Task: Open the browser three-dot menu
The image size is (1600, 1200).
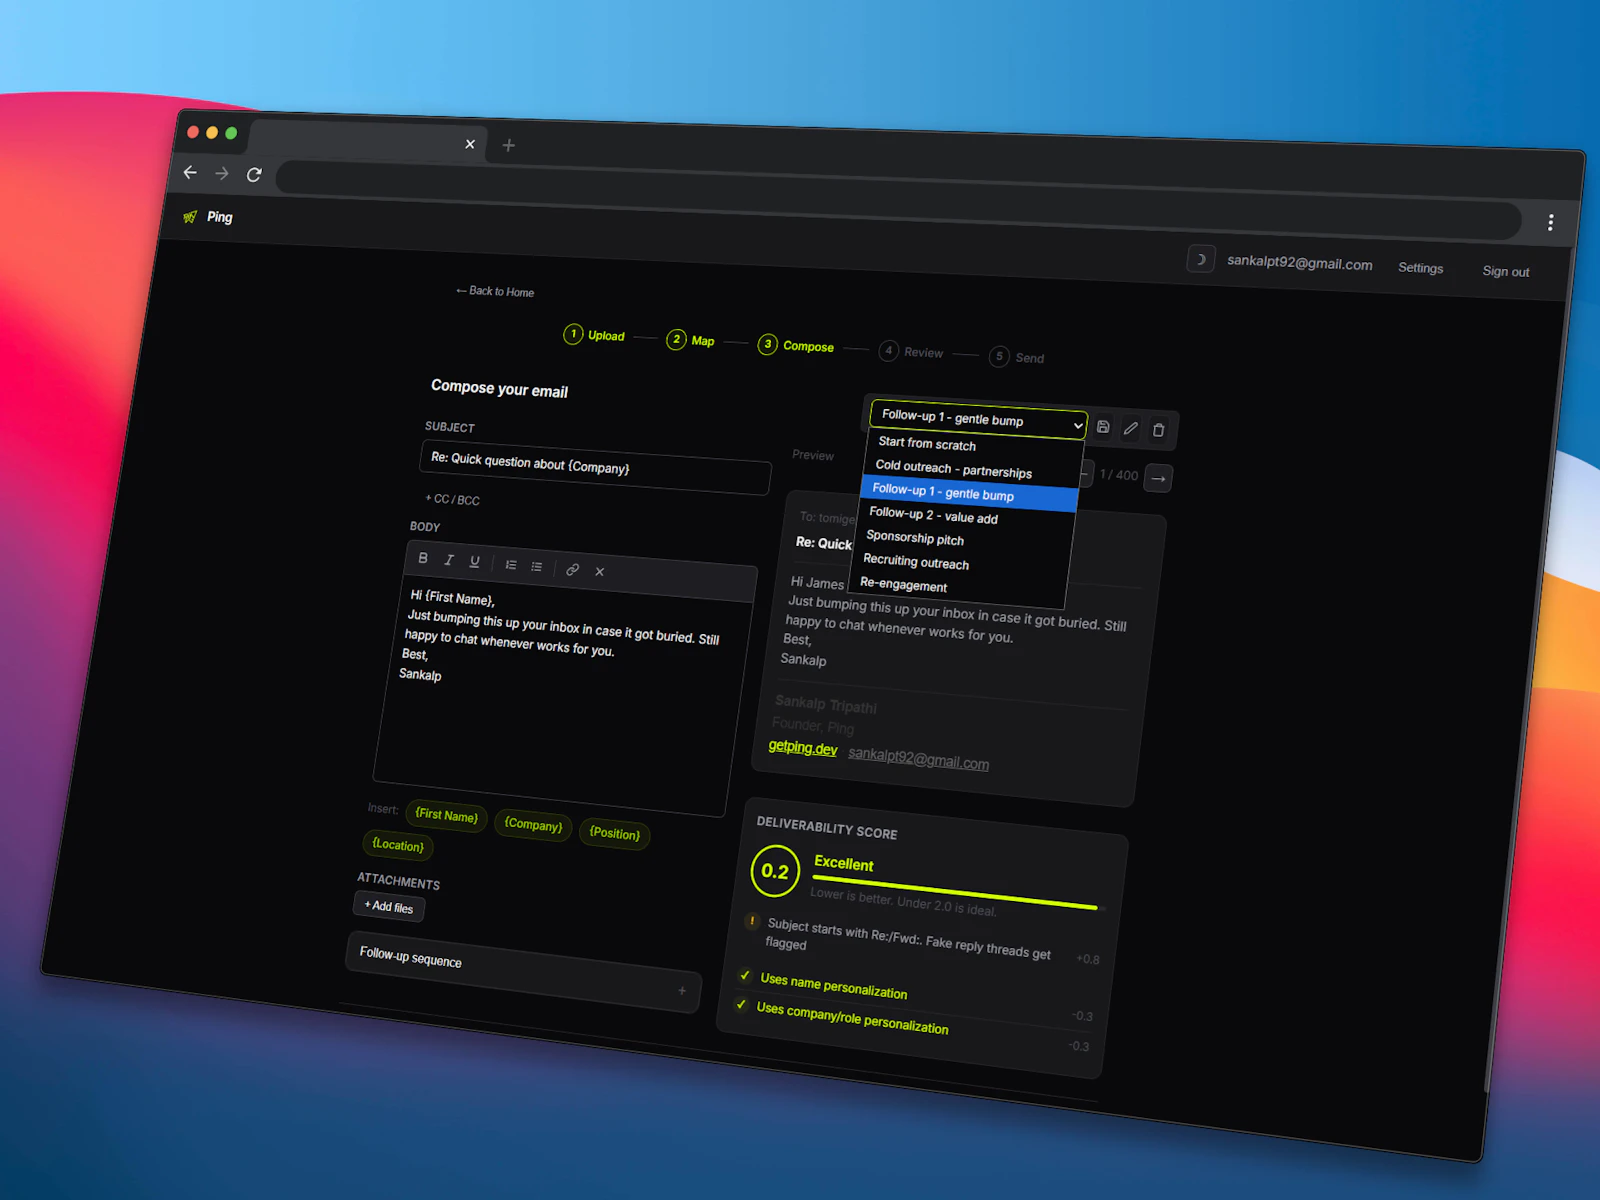Action: (x=1551, y=223)
